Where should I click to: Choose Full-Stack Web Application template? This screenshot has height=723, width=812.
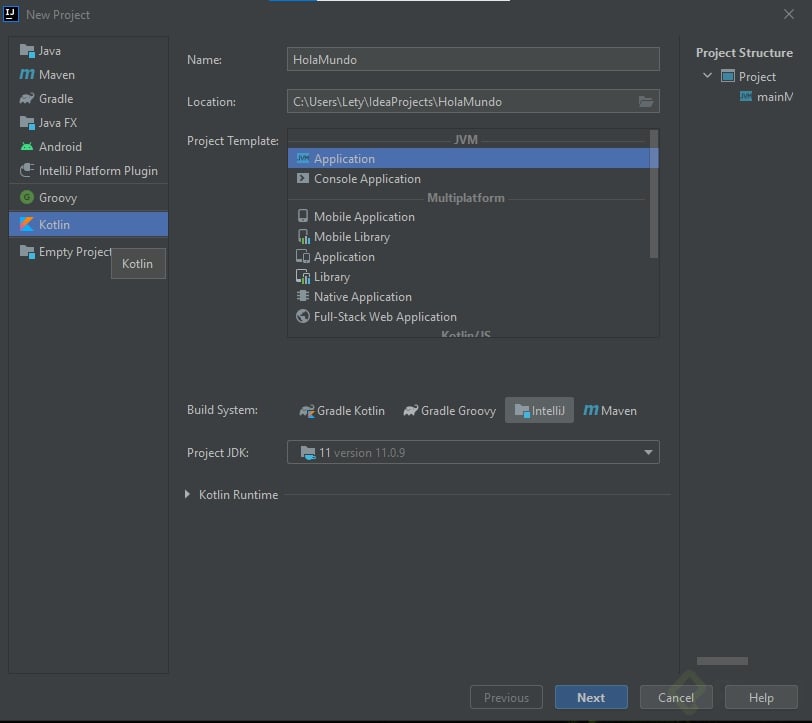[469, 316]
